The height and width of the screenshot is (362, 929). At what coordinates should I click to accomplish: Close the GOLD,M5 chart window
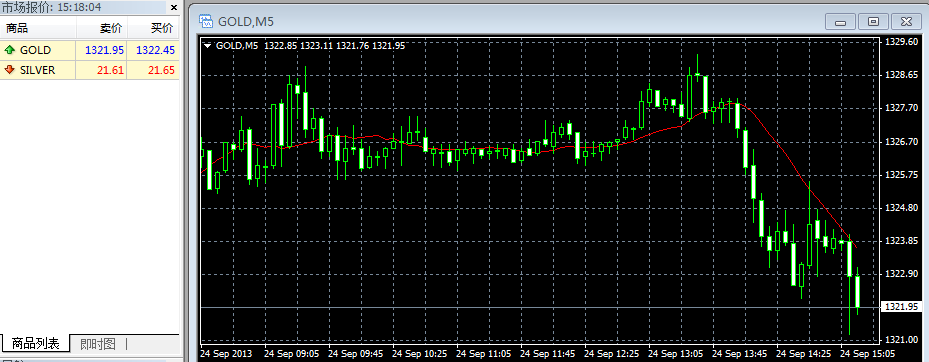[906, 22]
